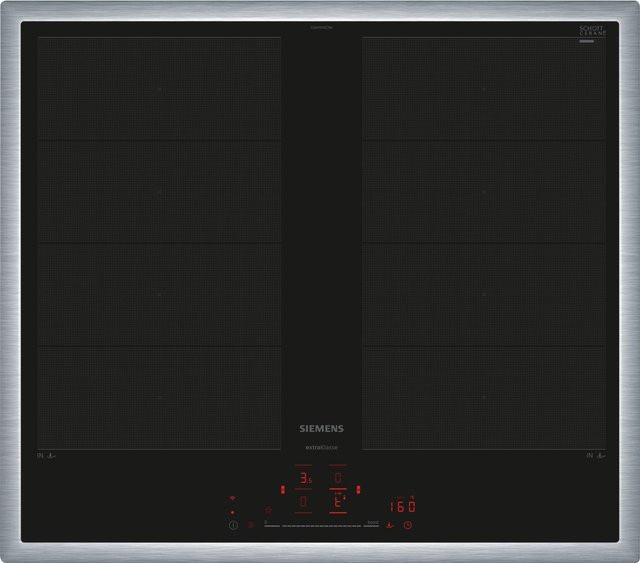Tap the main power on/off button
Screen dimensions: 640x563
pos(233,525)
